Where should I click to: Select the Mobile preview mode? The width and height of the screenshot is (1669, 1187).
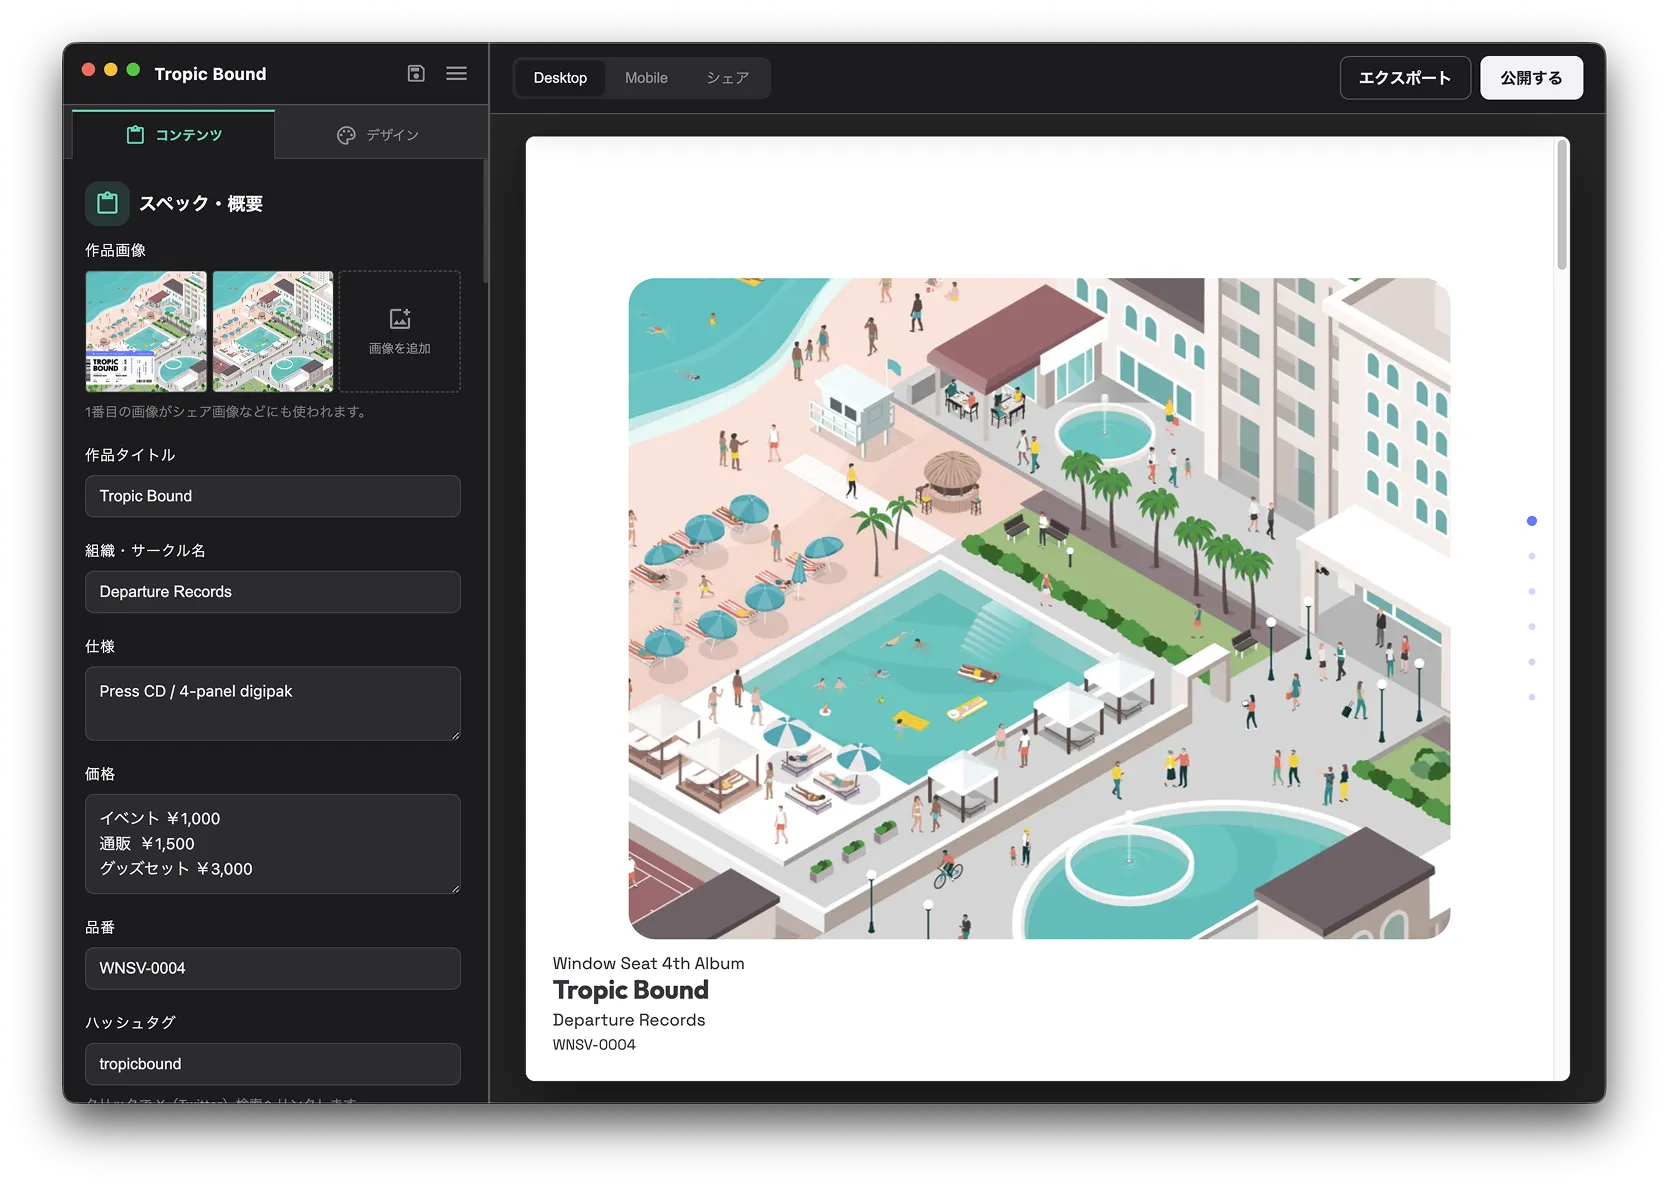pos(646,78)
